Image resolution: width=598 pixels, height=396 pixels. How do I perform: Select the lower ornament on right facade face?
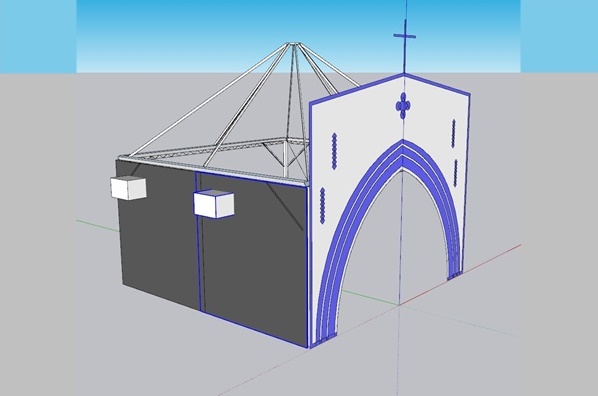click(x=455, y=173)
